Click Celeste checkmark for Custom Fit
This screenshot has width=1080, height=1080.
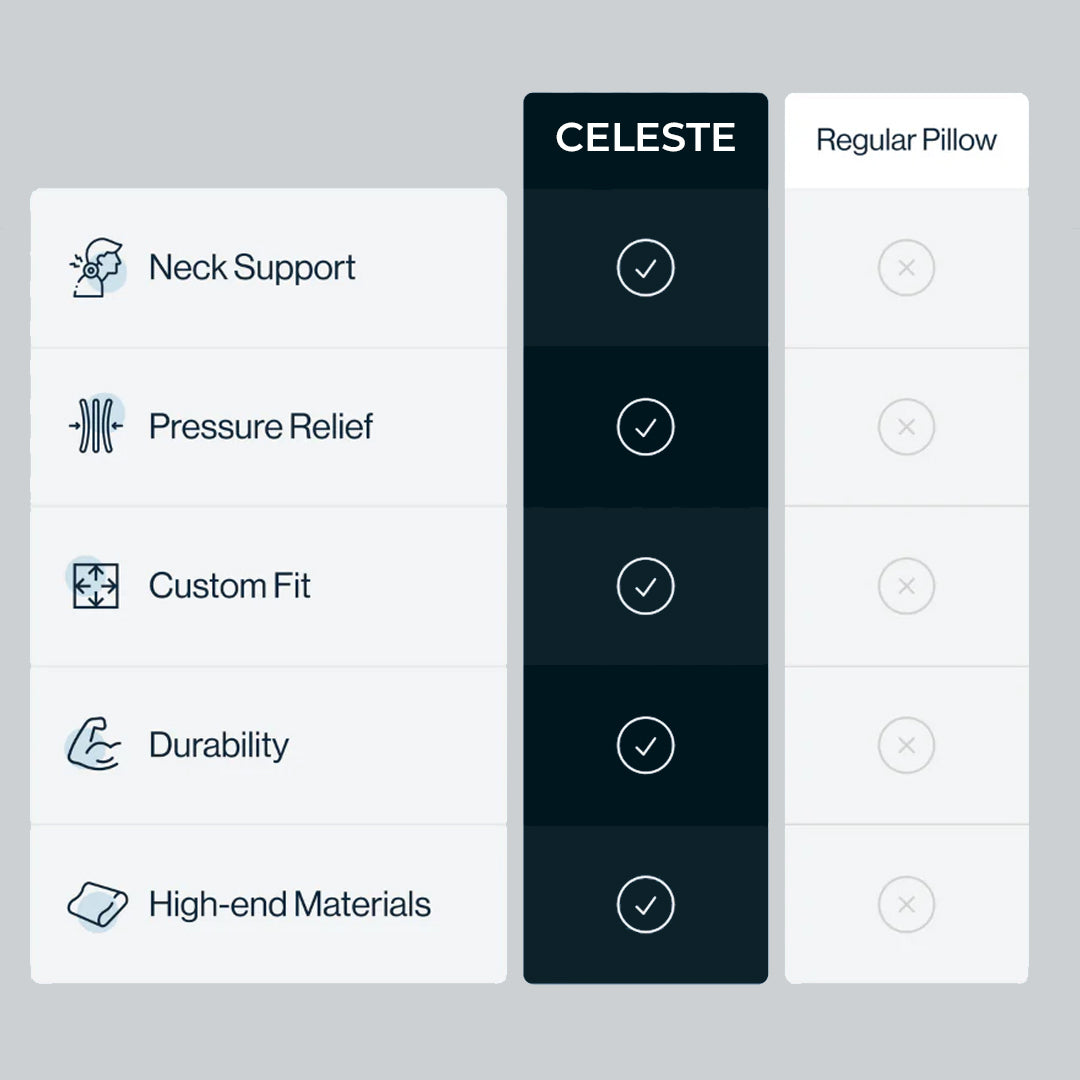point(646,586)
